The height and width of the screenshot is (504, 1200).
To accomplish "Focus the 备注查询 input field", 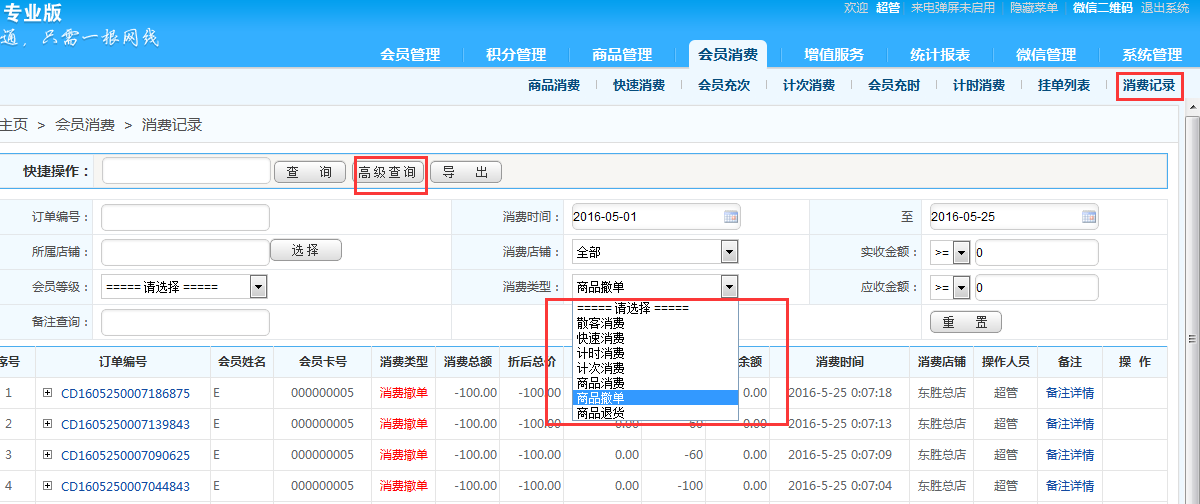I will tap(186, 322).
